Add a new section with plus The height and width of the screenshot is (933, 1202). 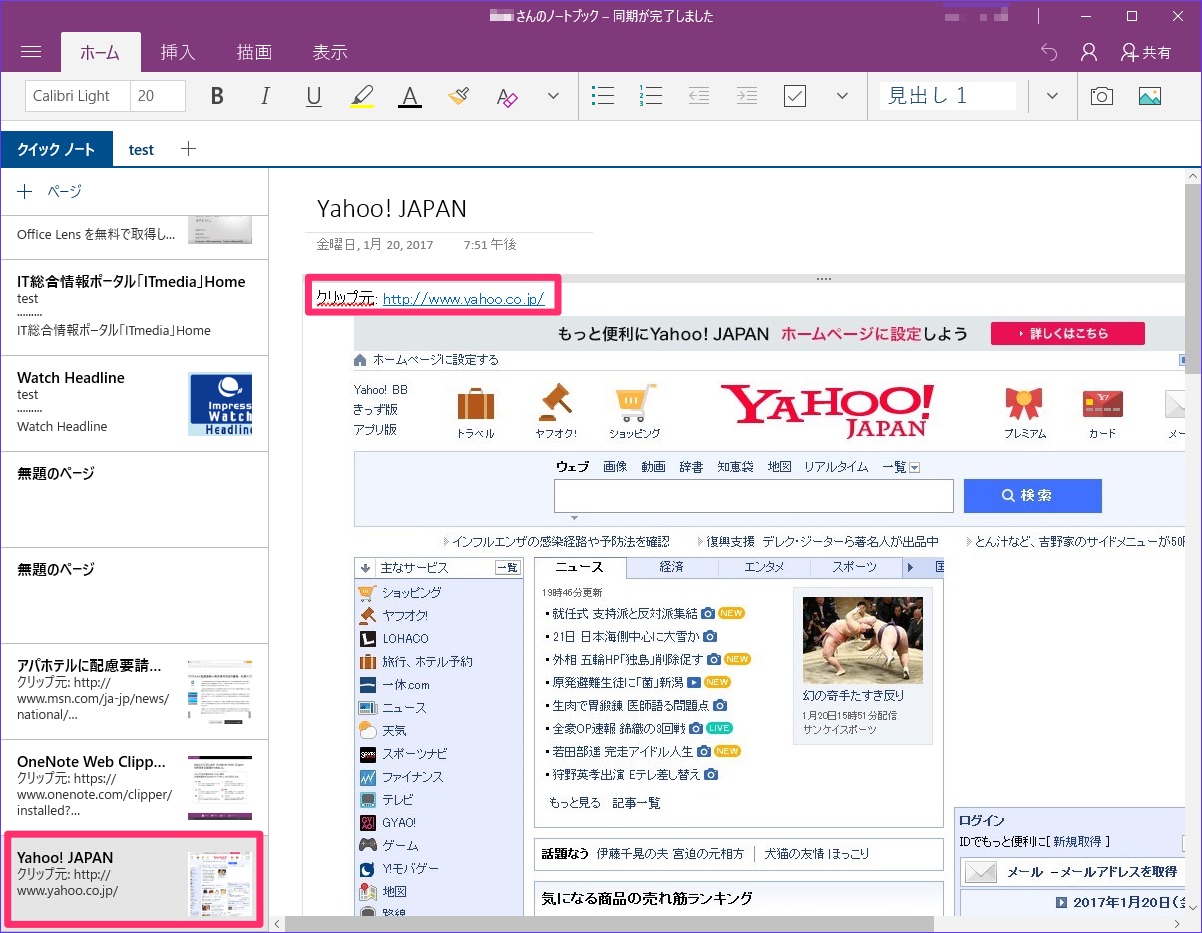[x=188, y=149]
